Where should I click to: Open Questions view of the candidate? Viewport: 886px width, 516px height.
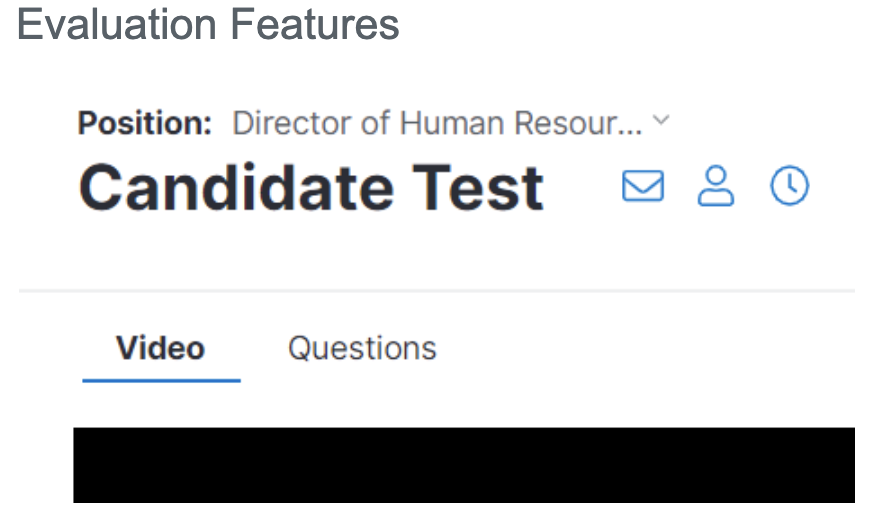click(362, 348)
